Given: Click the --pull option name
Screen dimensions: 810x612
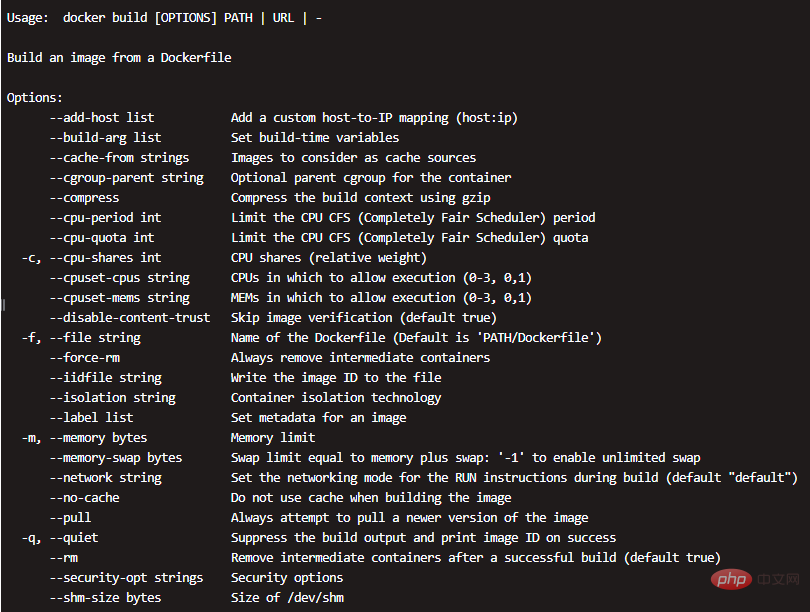Looking at the screenshot, I should coord(70,518).
